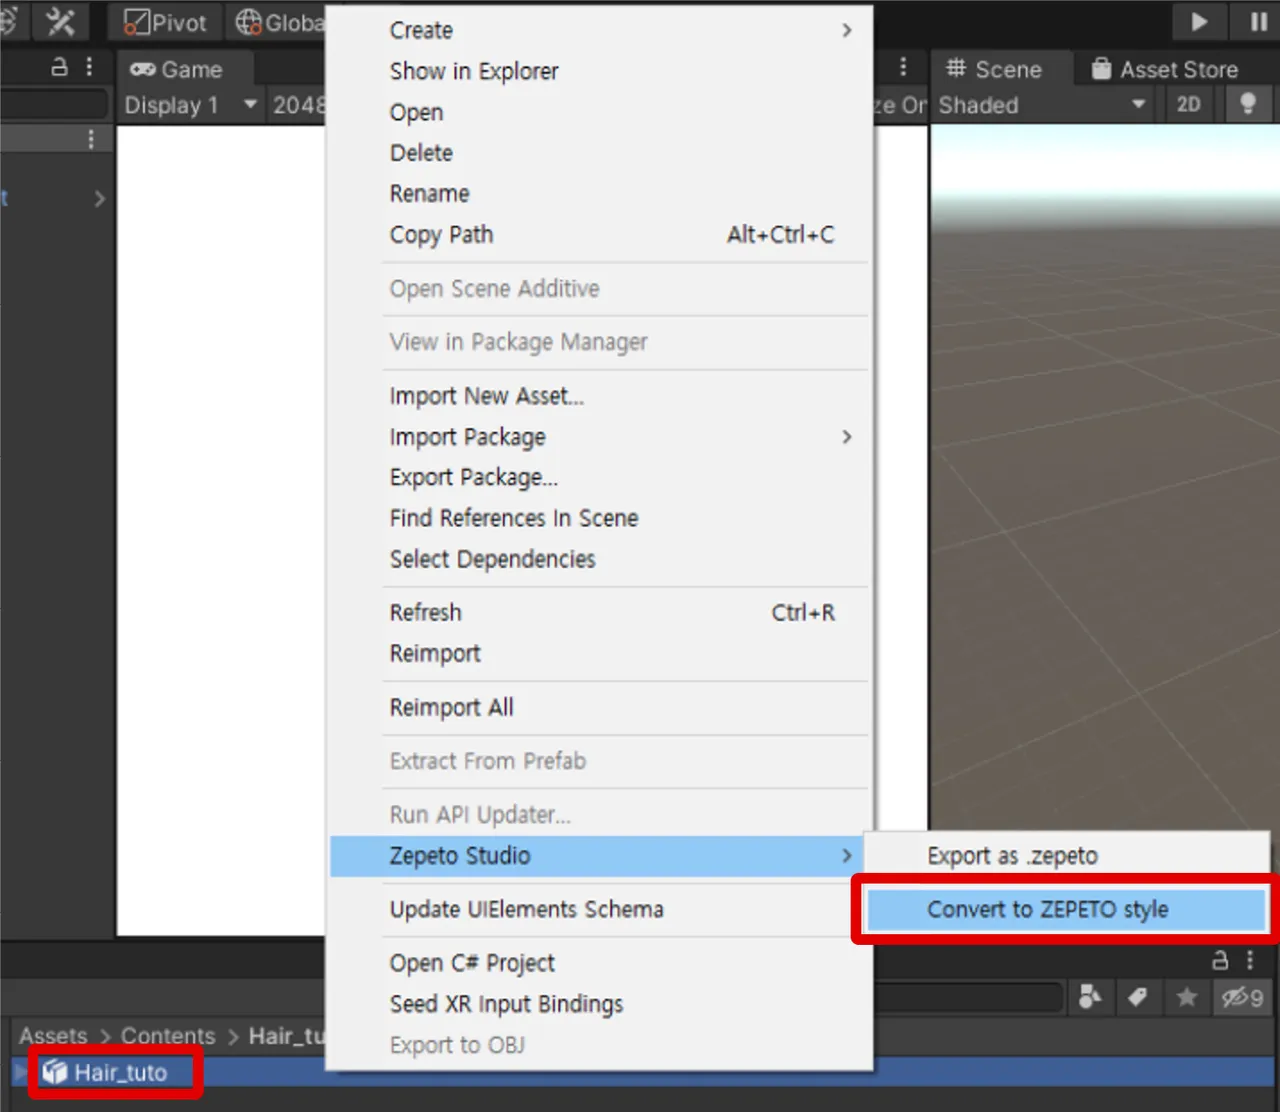Open the Display 1 dropdown
The height and width of the screenshot is (1112, 1280).
coord(190,104)
